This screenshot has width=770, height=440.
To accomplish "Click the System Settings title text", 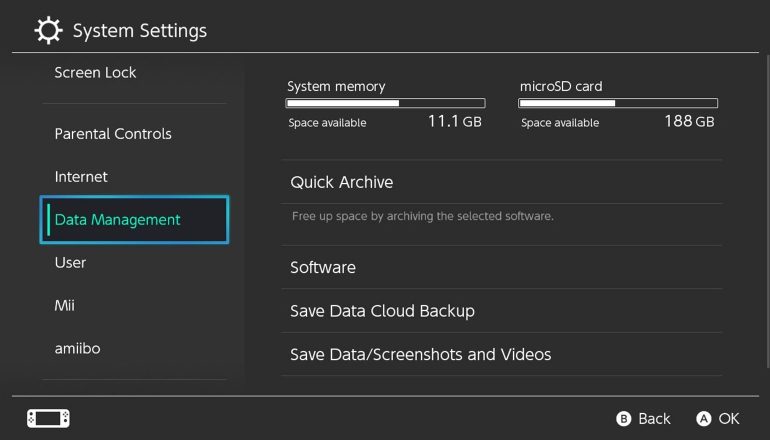I will 140,31.
